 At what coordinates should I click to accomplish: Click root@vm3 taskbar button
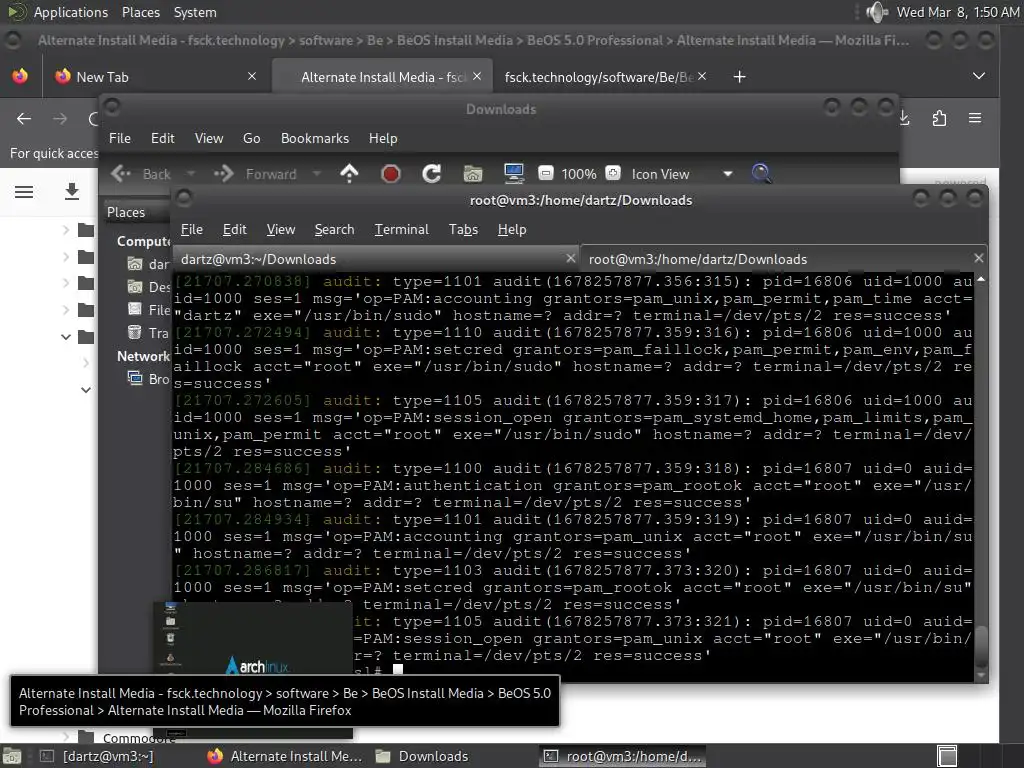[x=623, y=756]
